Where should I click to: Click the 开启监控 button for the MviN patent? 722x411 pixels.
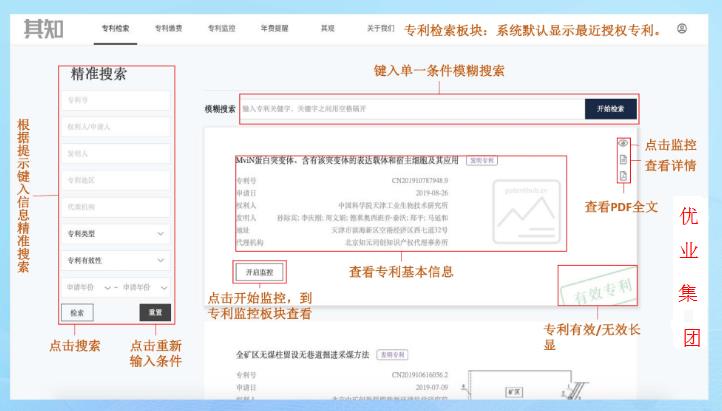click(x=260, y=272)
